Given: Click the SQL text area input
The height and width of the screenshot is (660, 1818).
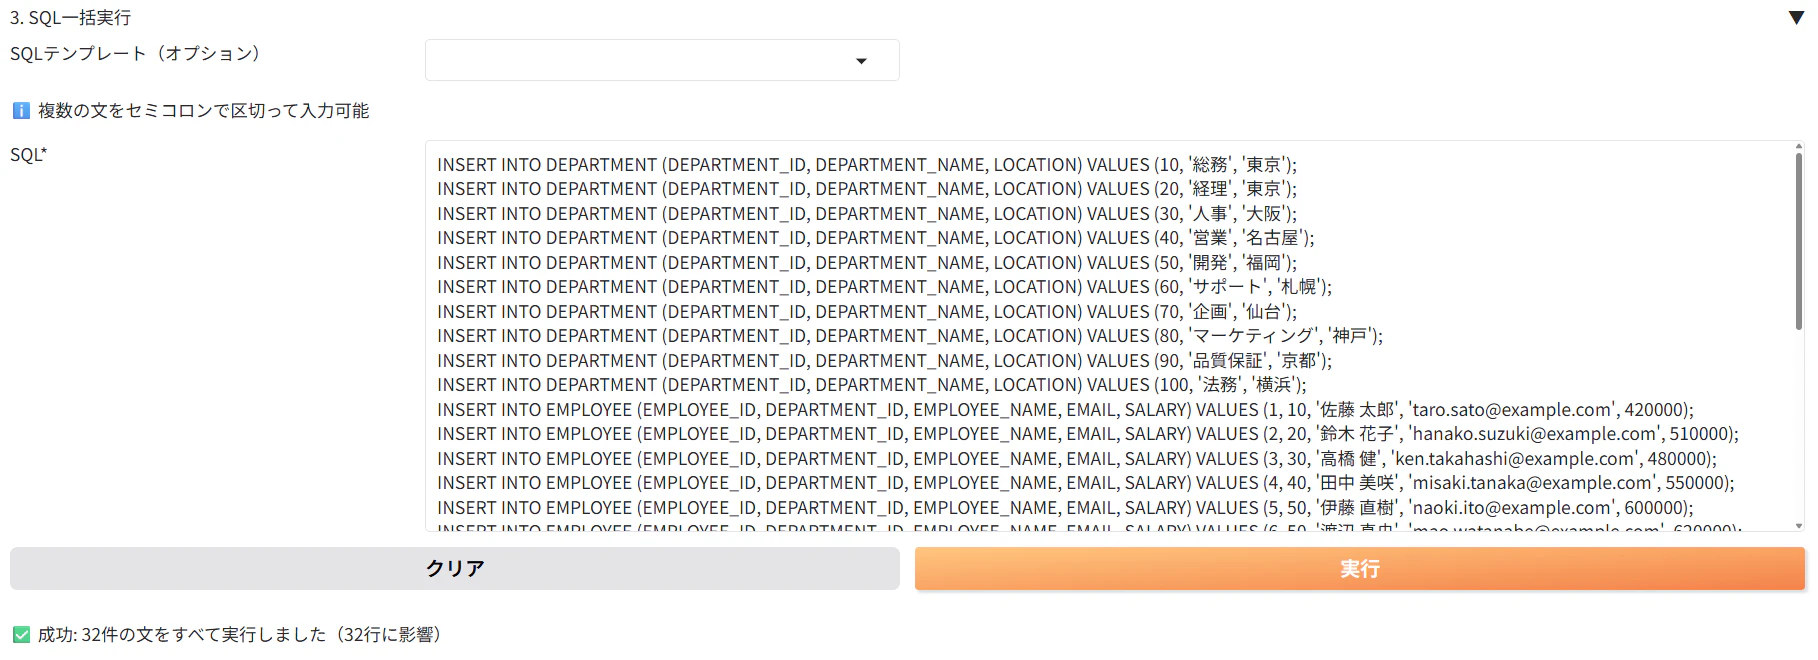Looking at the screenshot, I should pos(1114,336).
